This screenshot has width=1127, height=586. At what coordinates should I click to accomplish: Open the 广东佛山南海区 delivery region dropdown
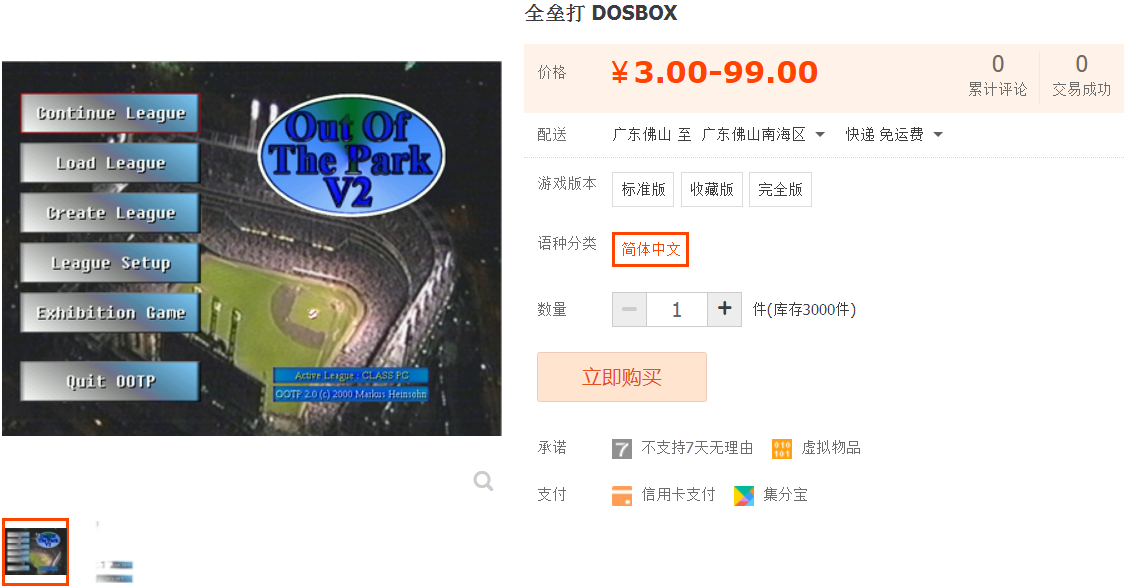tap(763, 134)
